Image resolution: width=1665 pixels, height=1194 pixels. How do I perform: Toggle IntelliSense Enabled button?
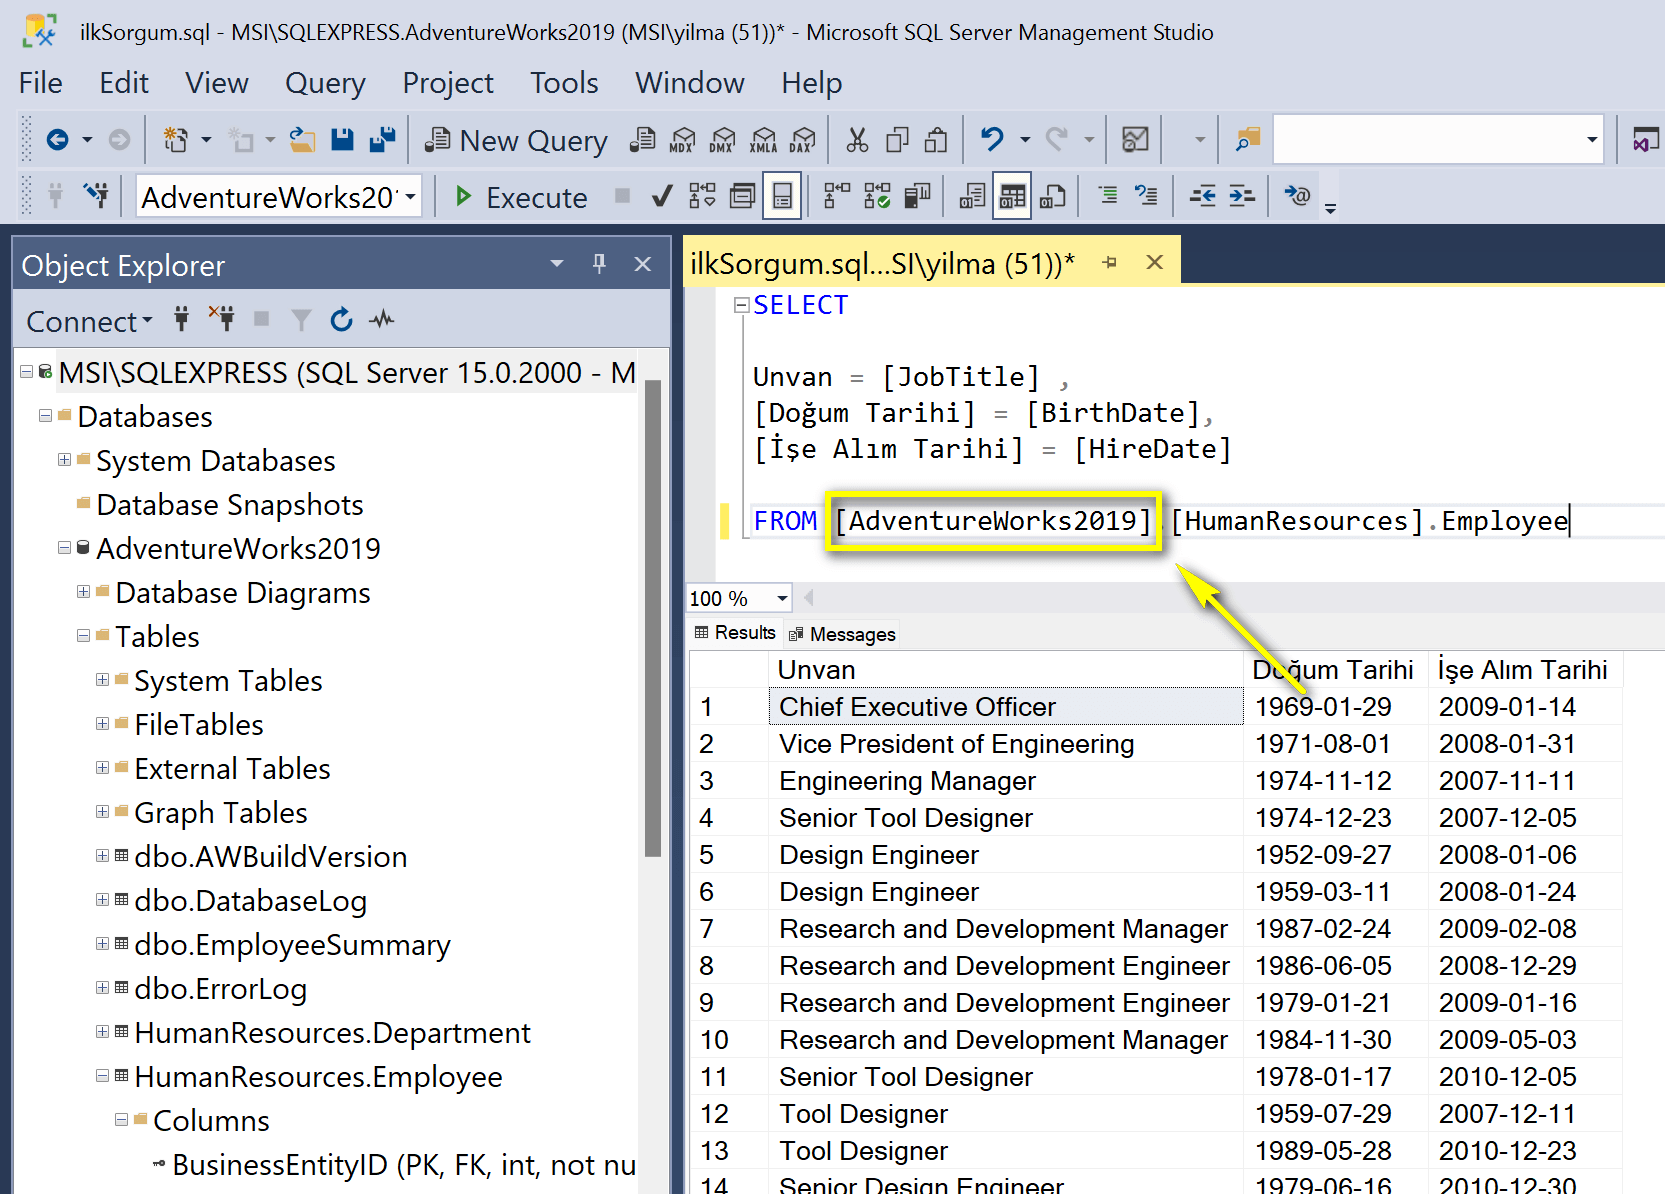tap(782, 196)
